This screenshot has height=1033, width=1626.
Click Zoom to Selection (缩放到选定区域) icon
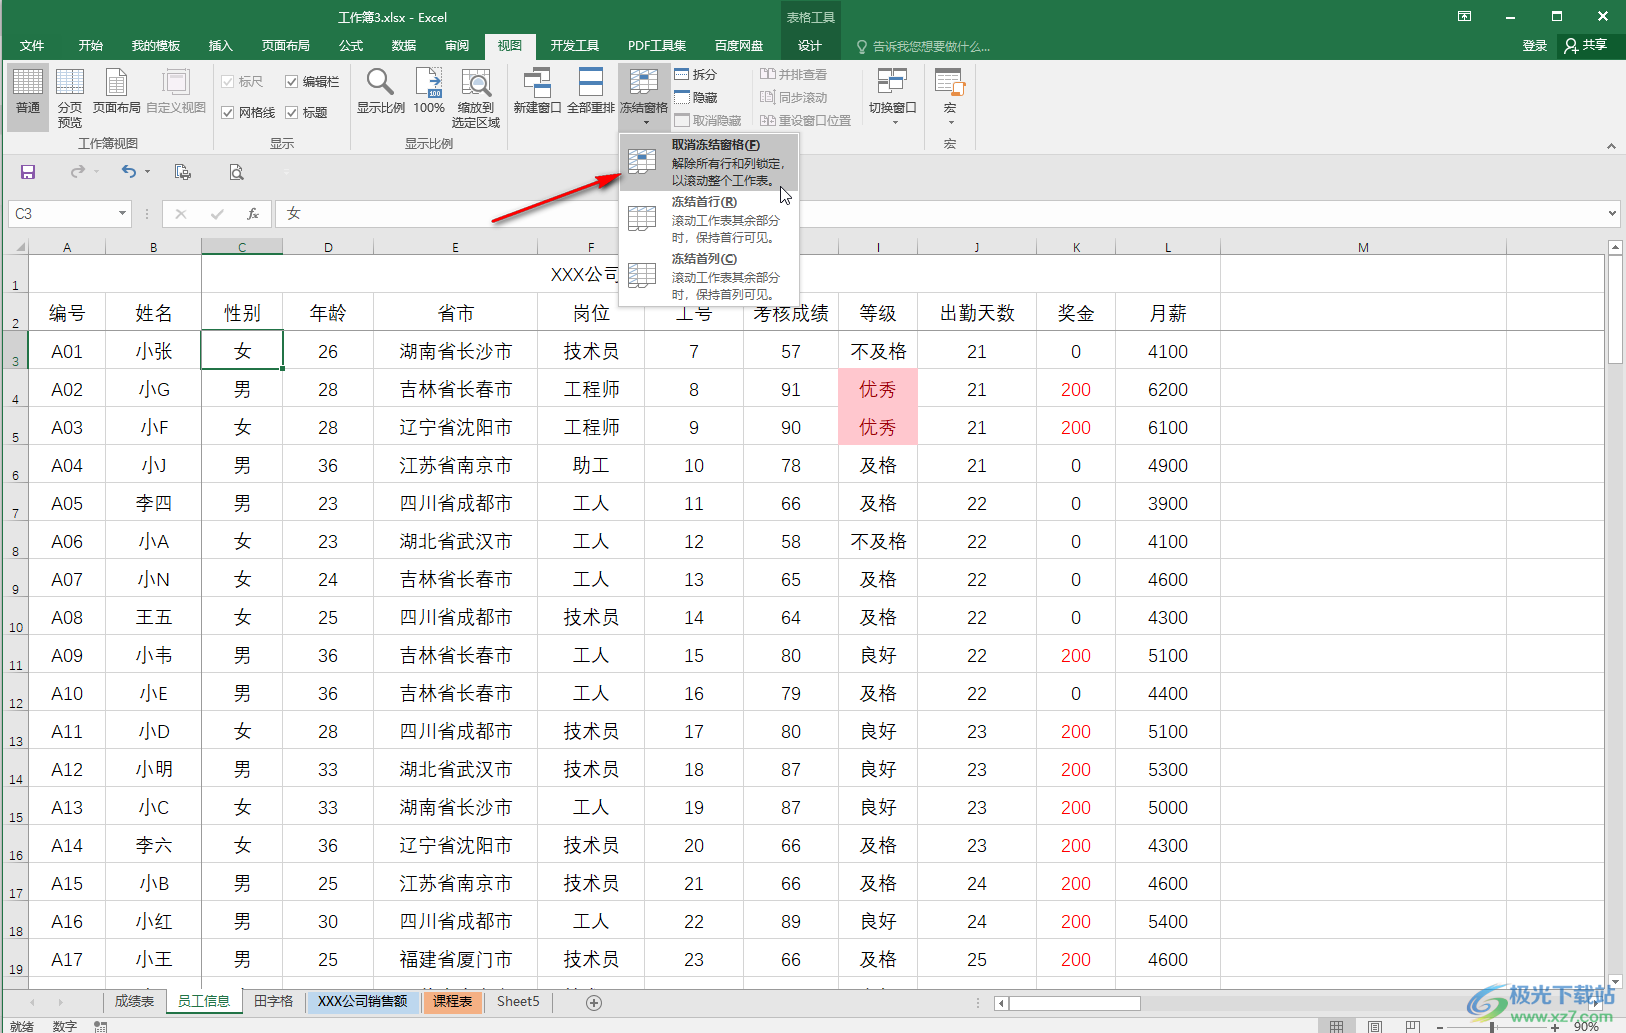pyautogui.click(x=476, y=97)
